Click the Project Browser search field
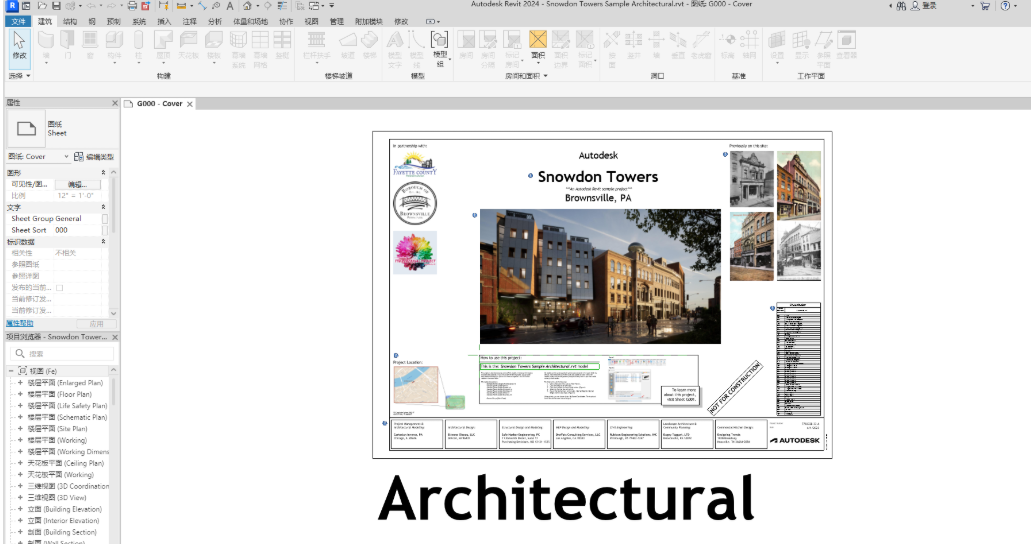Viewport: 1031px width, 544px height. coord(62,354)
